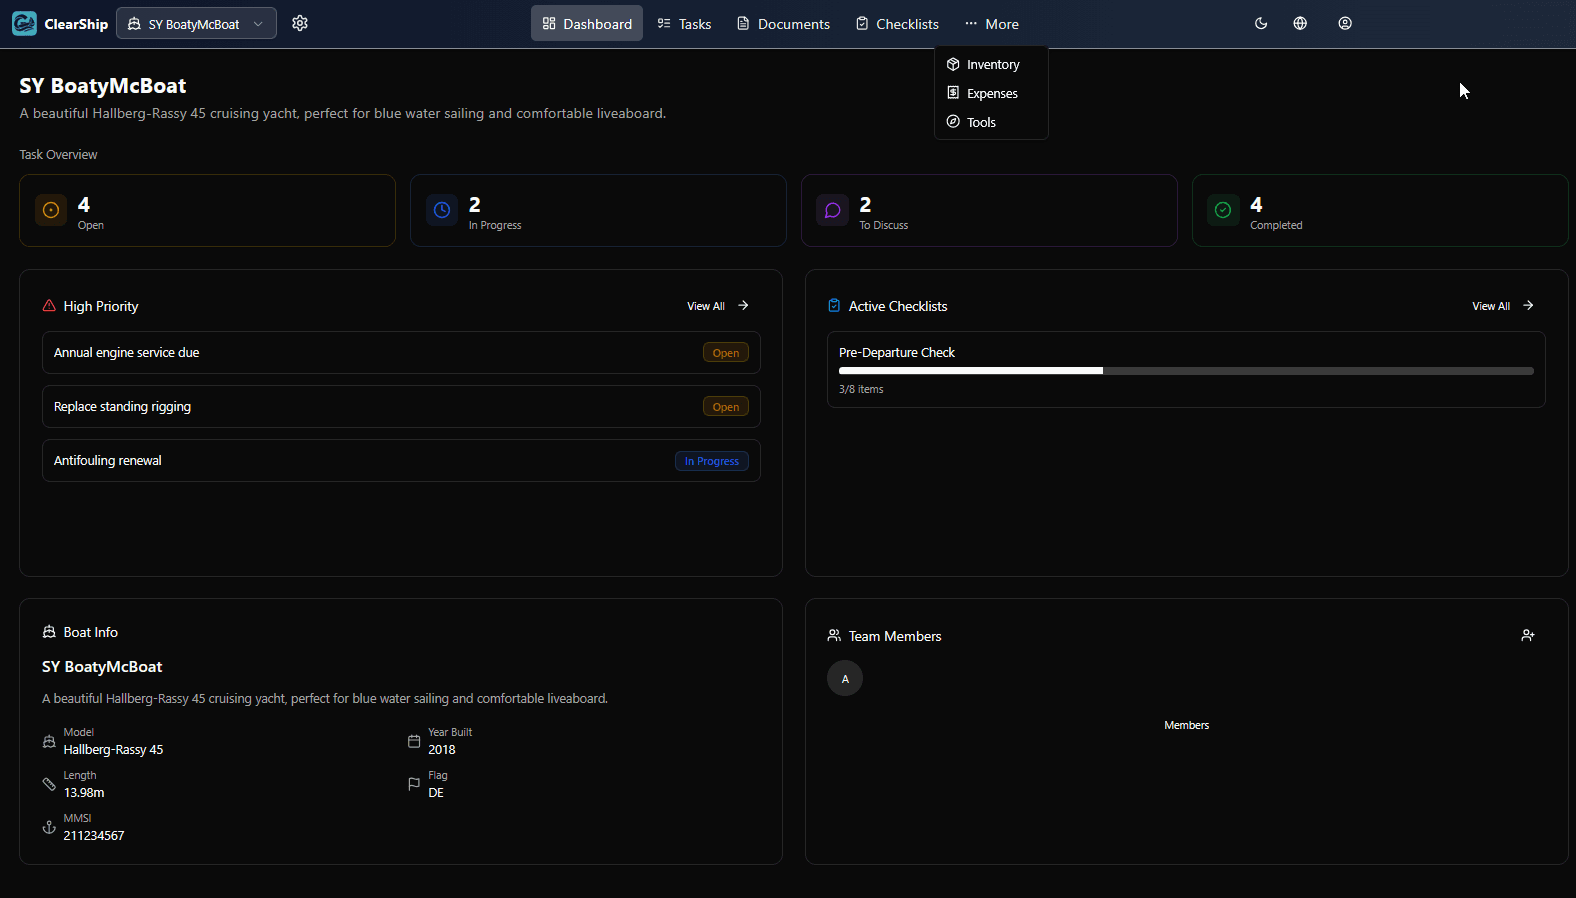View all High Priority tasks
The height and width of the screenshot is (898, 1576).
point(717,306)
